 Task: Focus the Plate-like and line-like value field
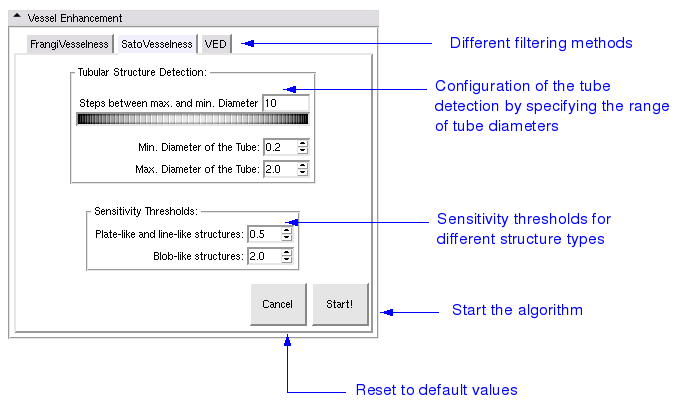(263, 234)
